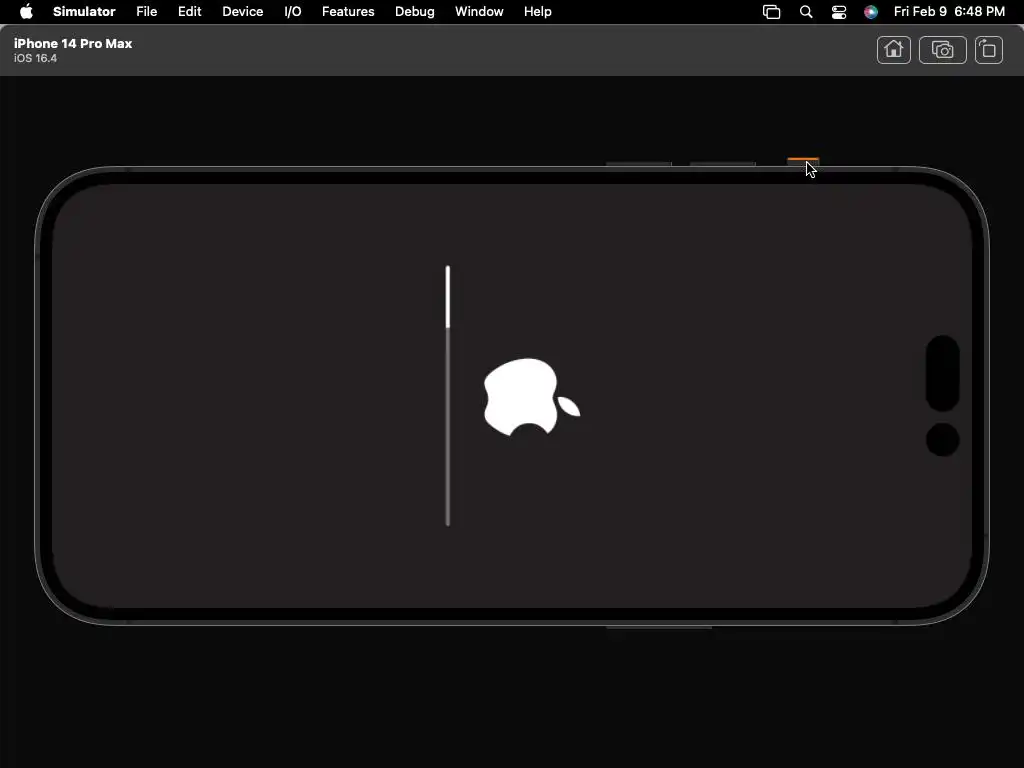The image size is (1024, 768).
Task: Open the Device menu
Action: click(242, 12)
